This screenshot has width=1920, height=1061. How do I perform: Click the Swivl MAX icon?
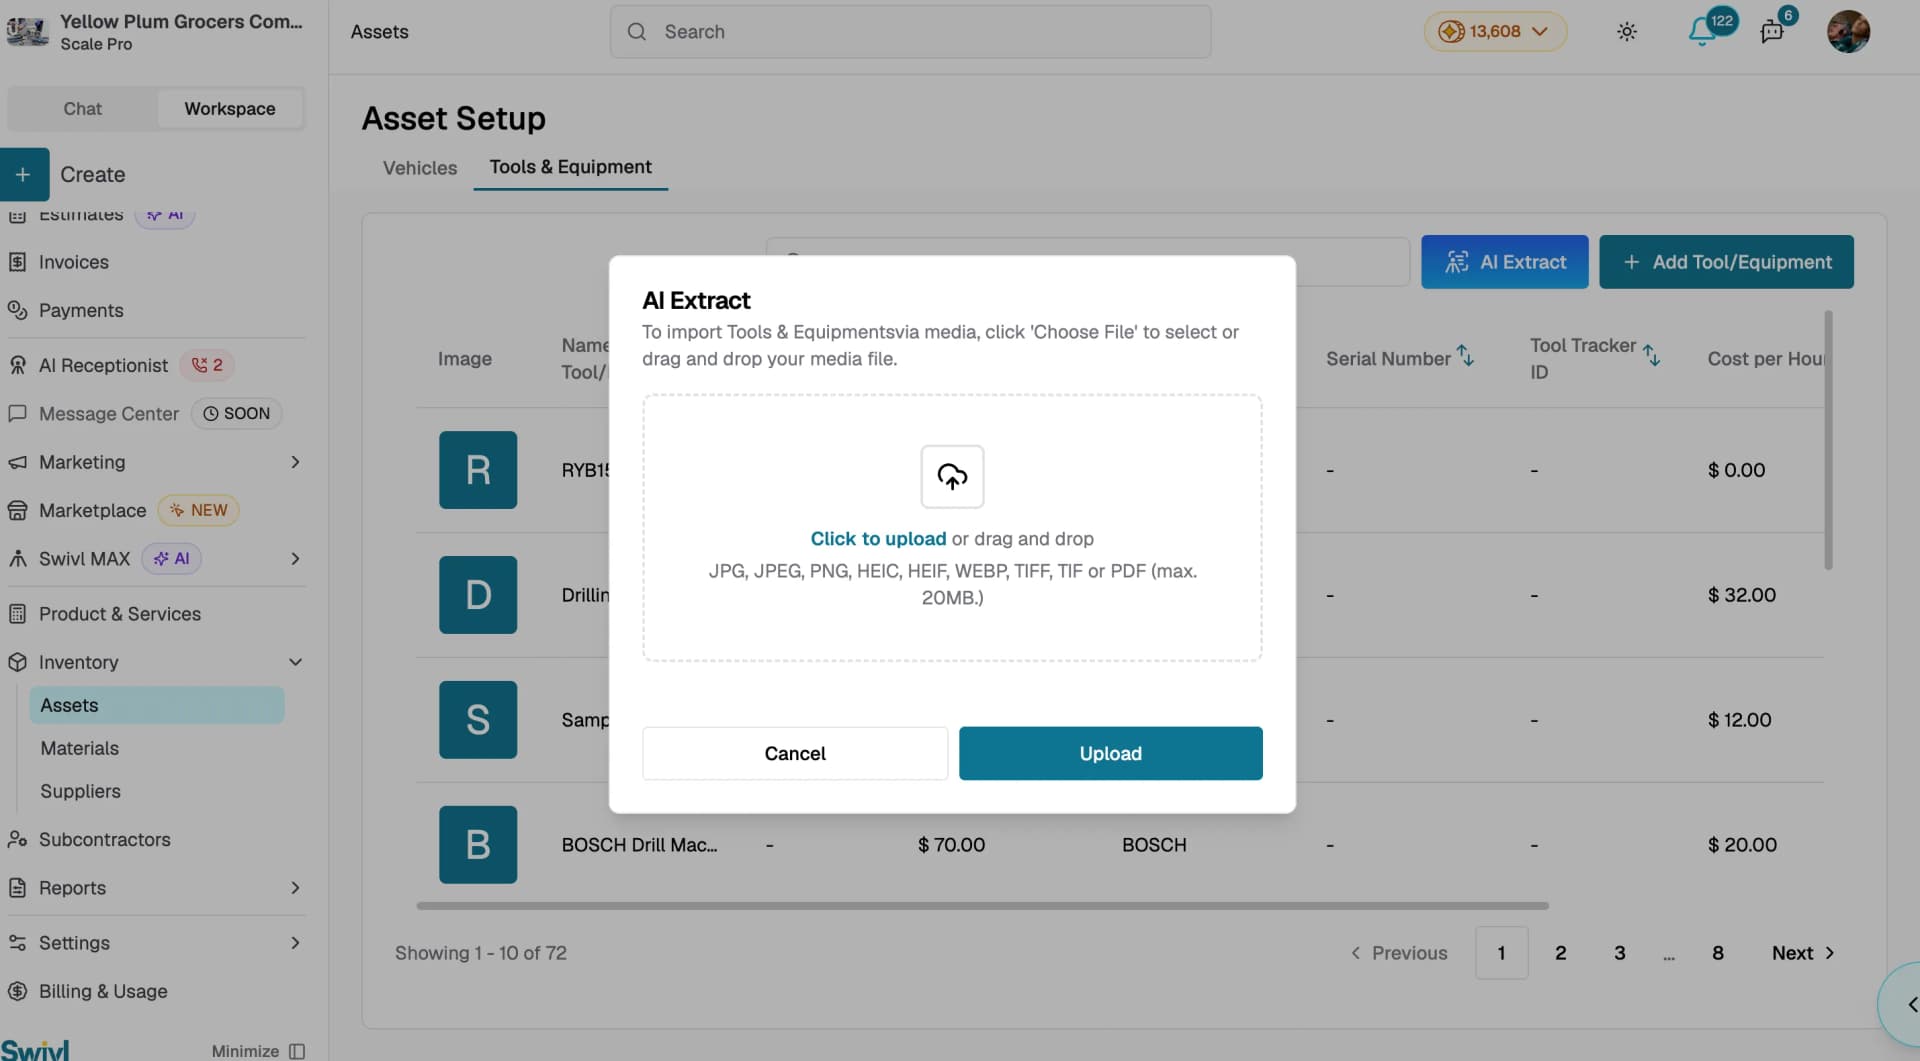pyautogui.click(x=17, y=558)
